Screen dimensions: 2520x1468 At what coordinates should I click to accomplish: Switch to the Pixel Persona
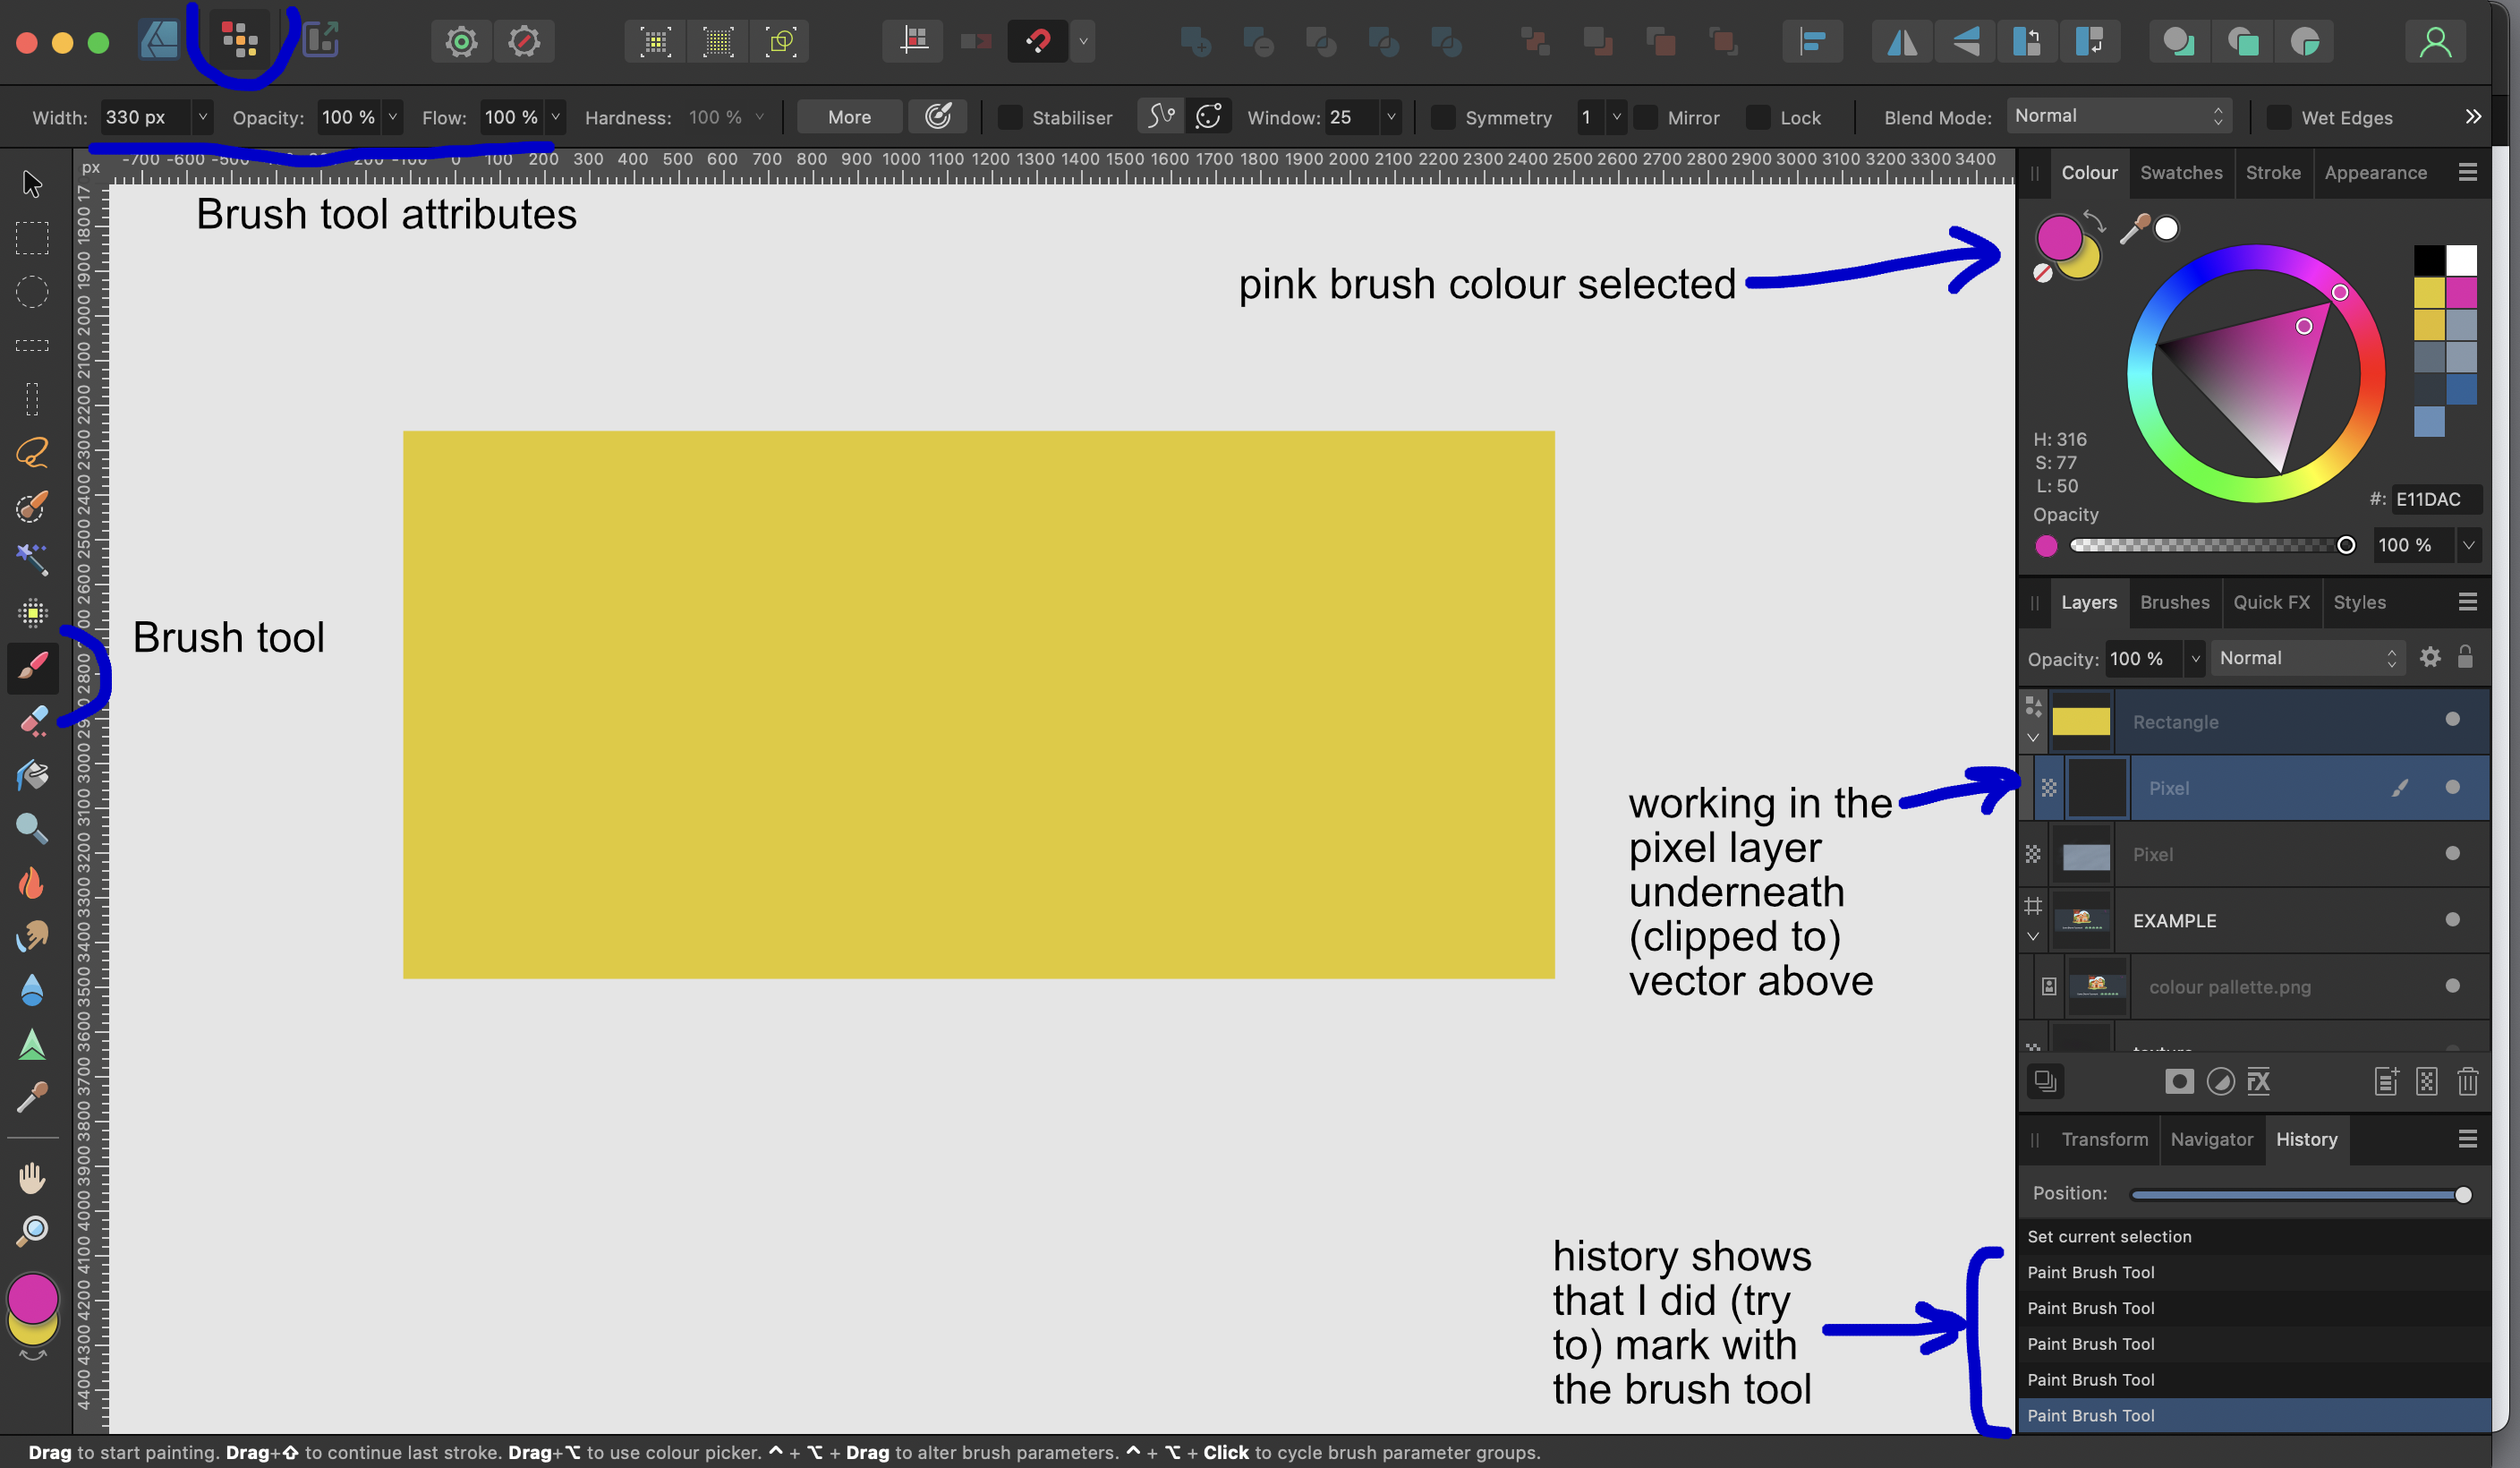(x=240, y=40)
